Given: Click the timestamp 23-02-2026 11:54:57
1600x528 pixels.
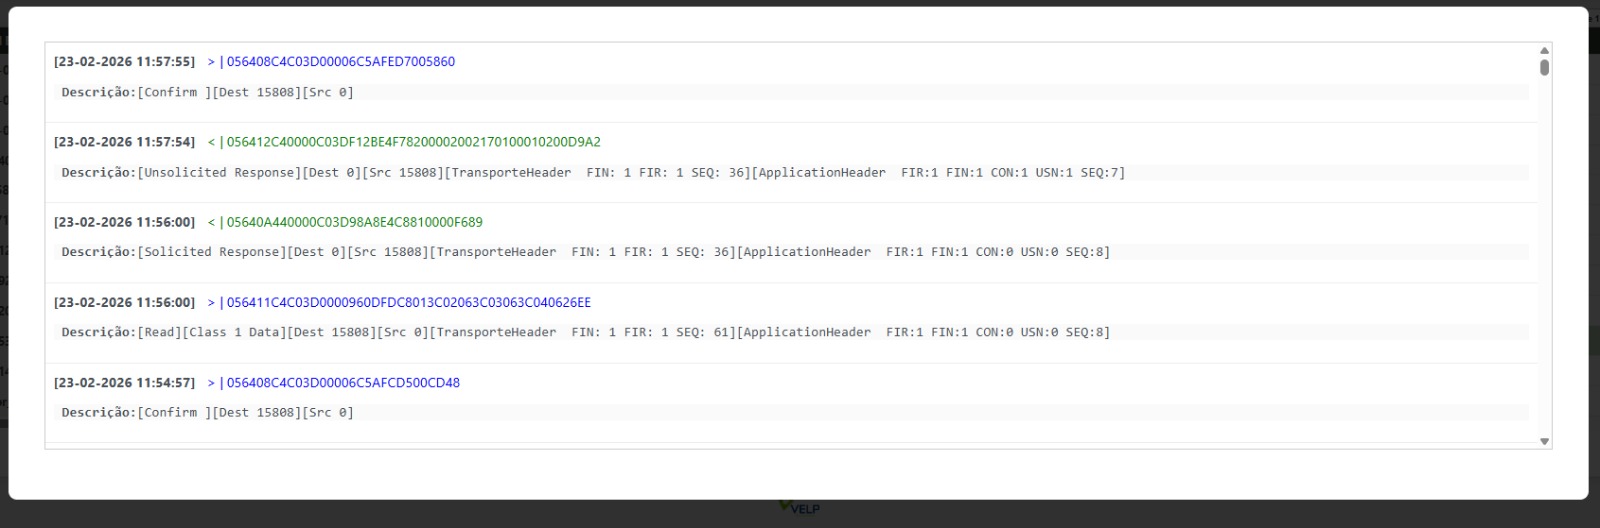Looking at the screenshot, I should click(125, 383).
